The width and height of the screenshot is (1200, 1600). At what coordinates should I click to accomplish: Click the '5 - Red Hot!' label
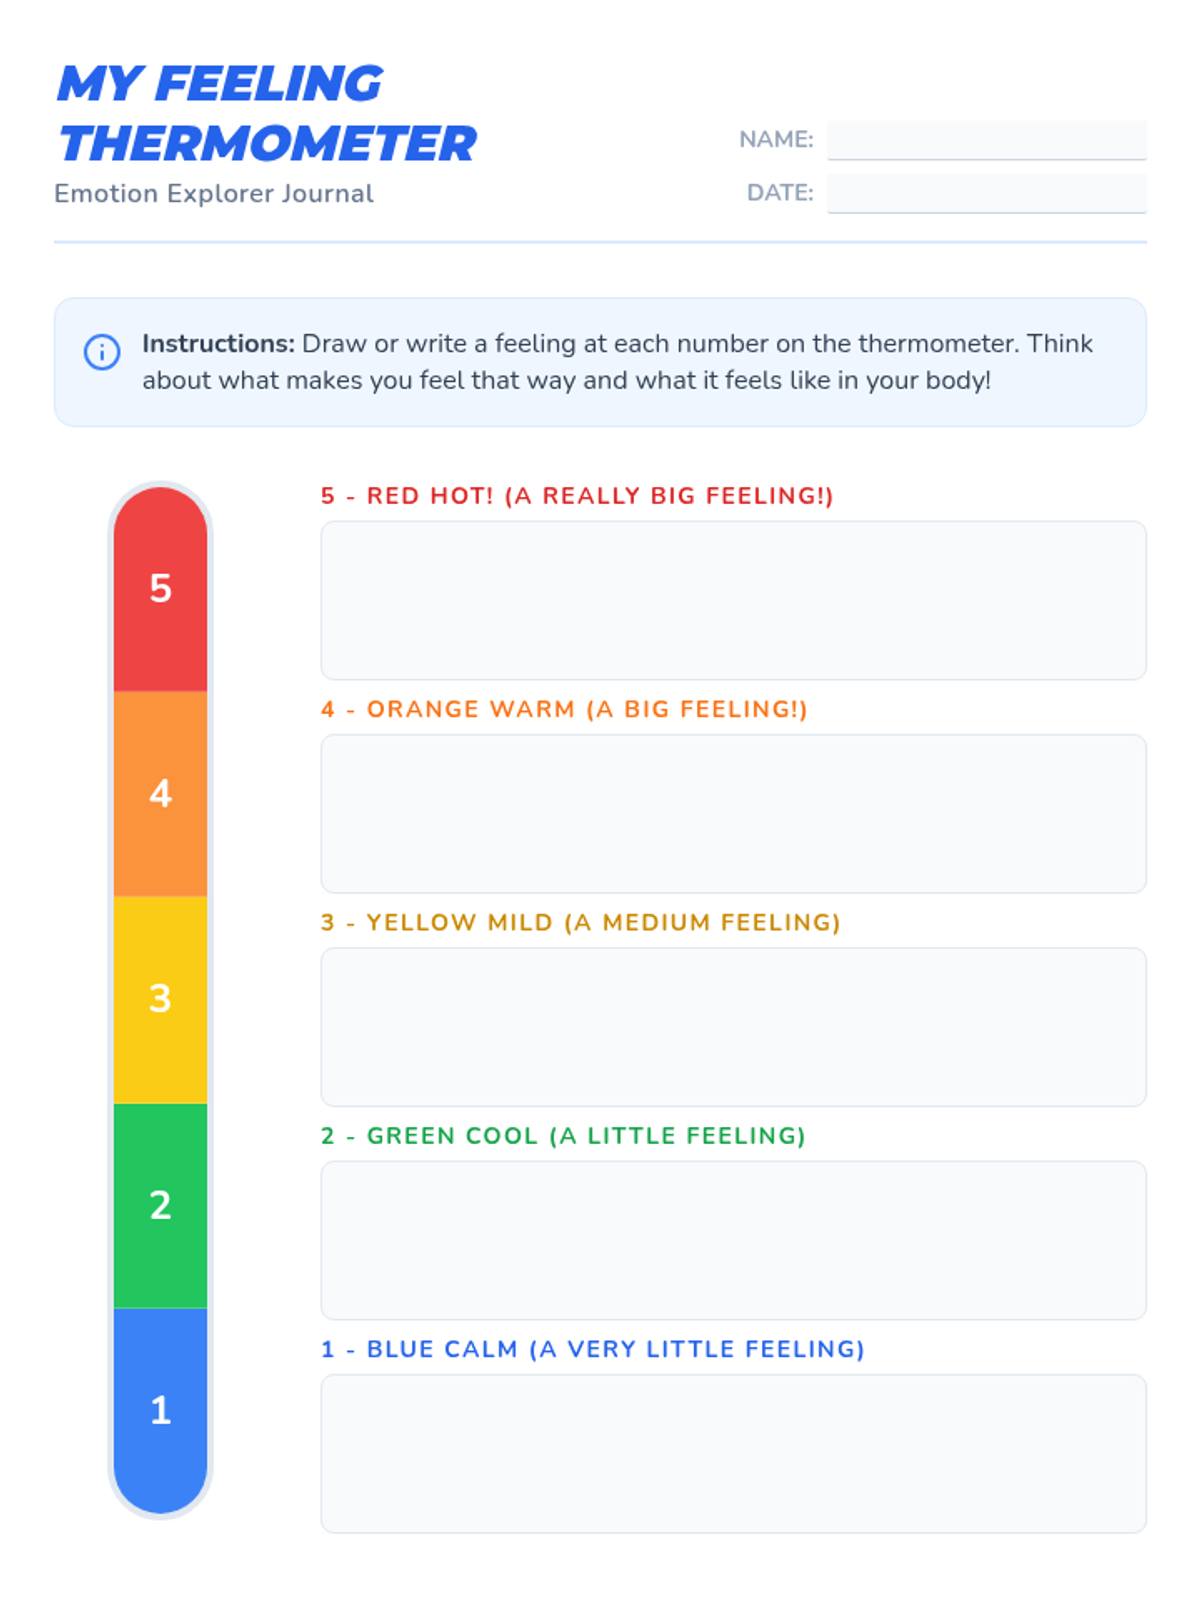577,496
